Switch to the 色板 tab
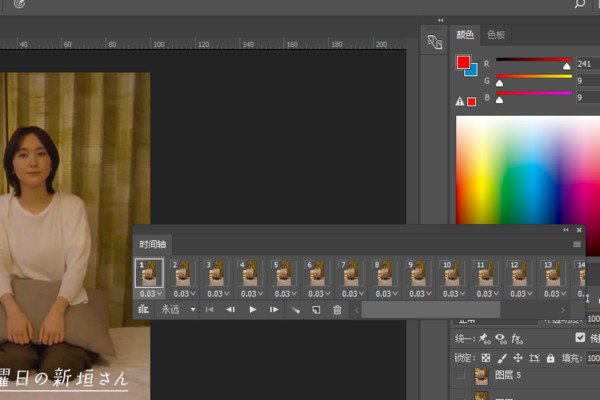 496,34
